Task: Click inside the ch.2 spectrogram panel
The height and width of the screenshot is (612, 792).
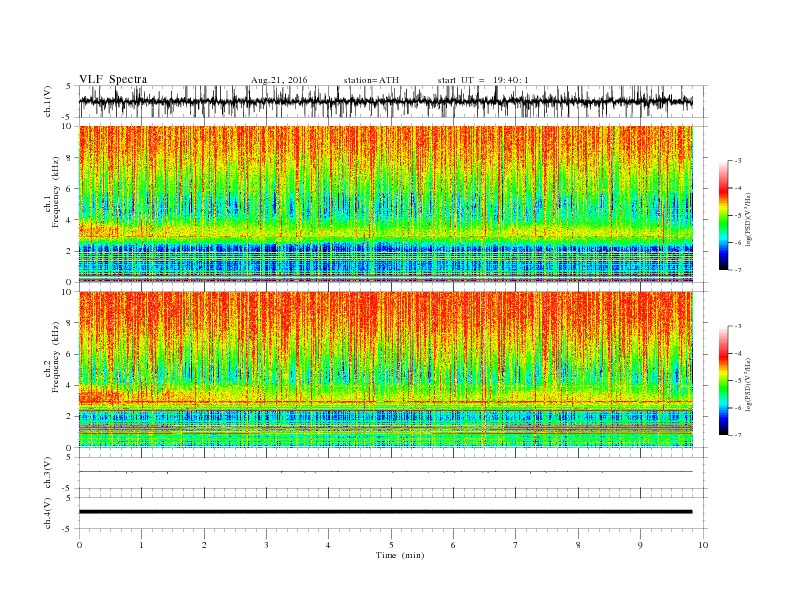Action: [x=386, y=369]
